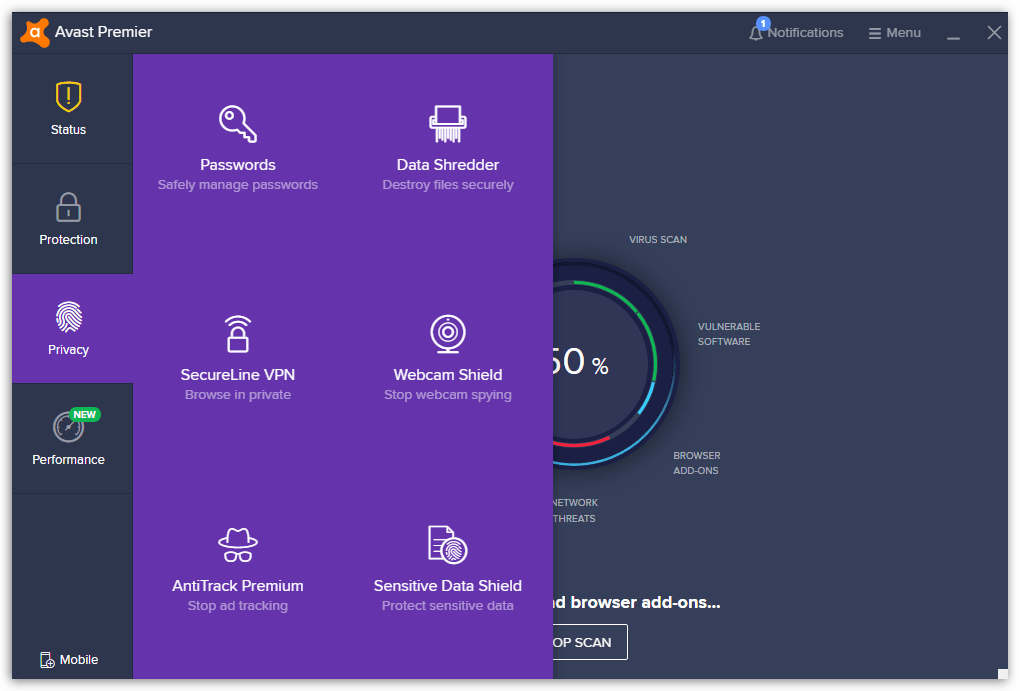Image resolution: width=1020 pixels, height=691 pixels.
Task: Open the Passwords key icon
Action: coord(238,124)
